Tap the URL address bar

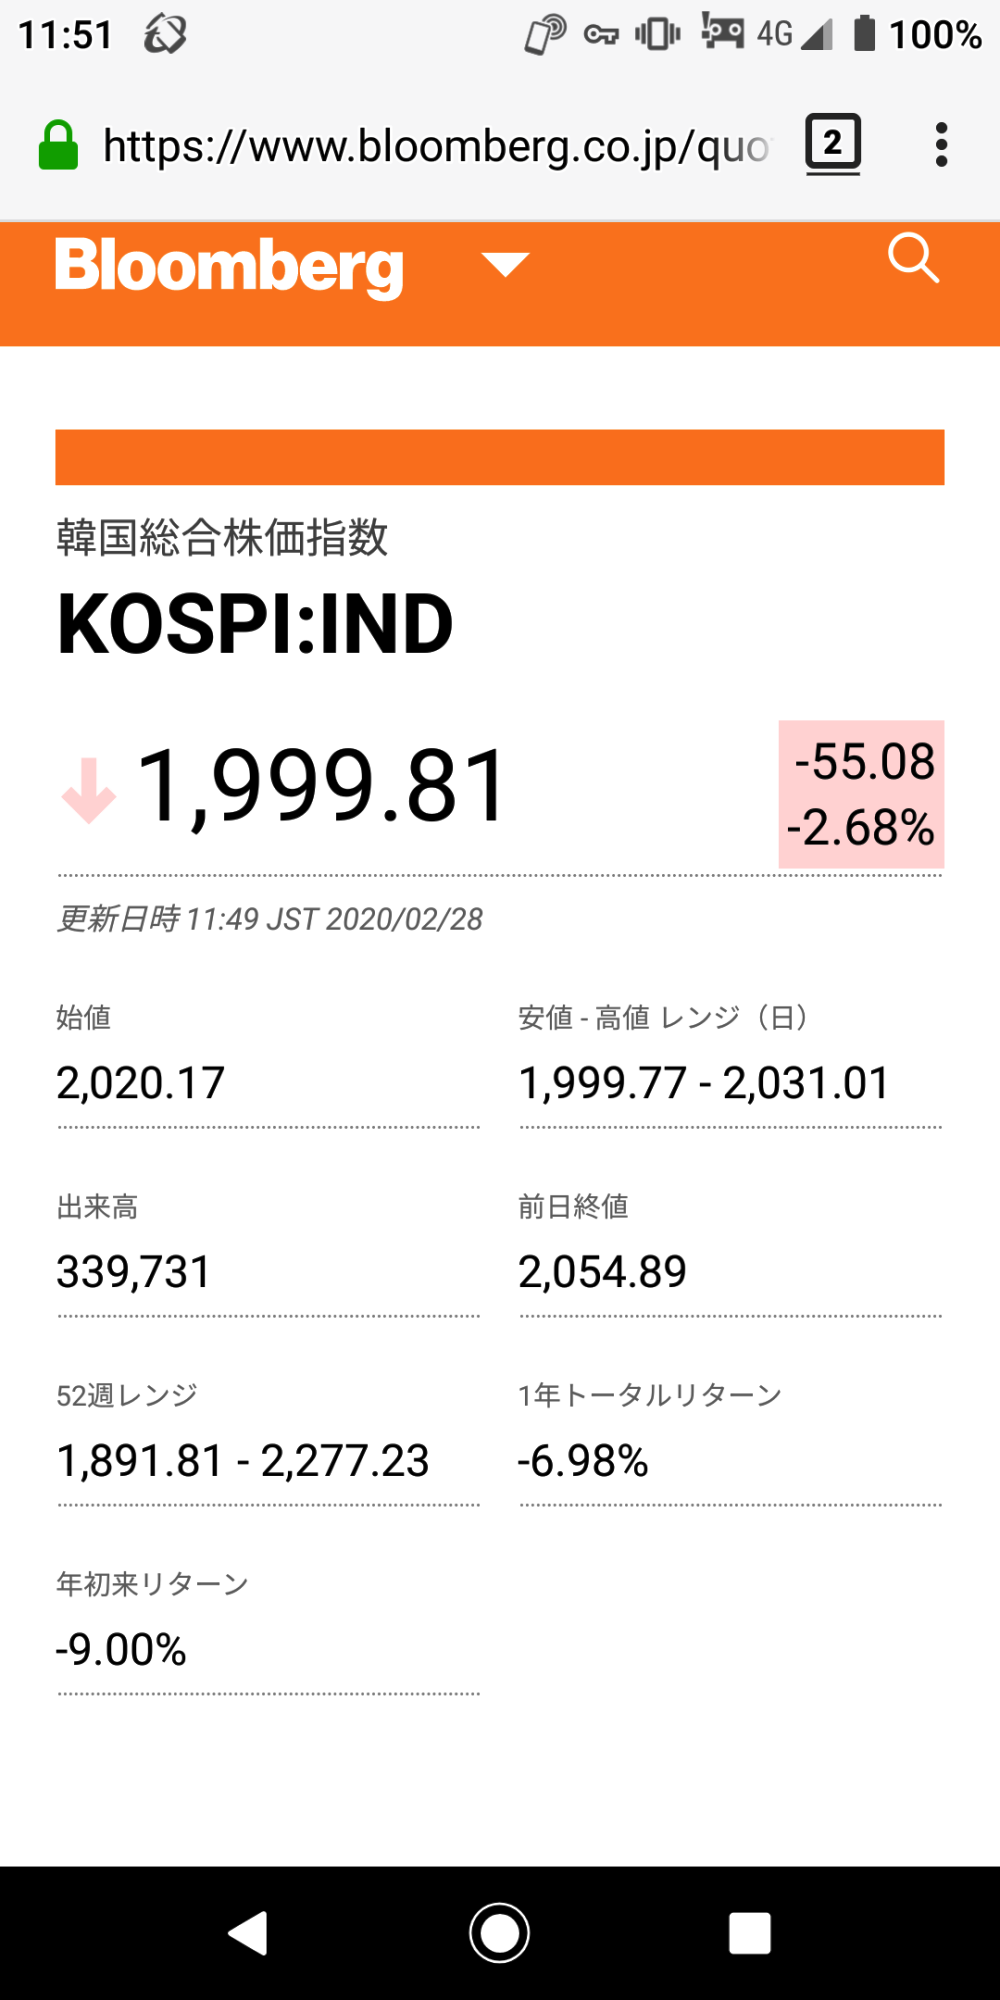pyautogui.click(x=437, y=146)
